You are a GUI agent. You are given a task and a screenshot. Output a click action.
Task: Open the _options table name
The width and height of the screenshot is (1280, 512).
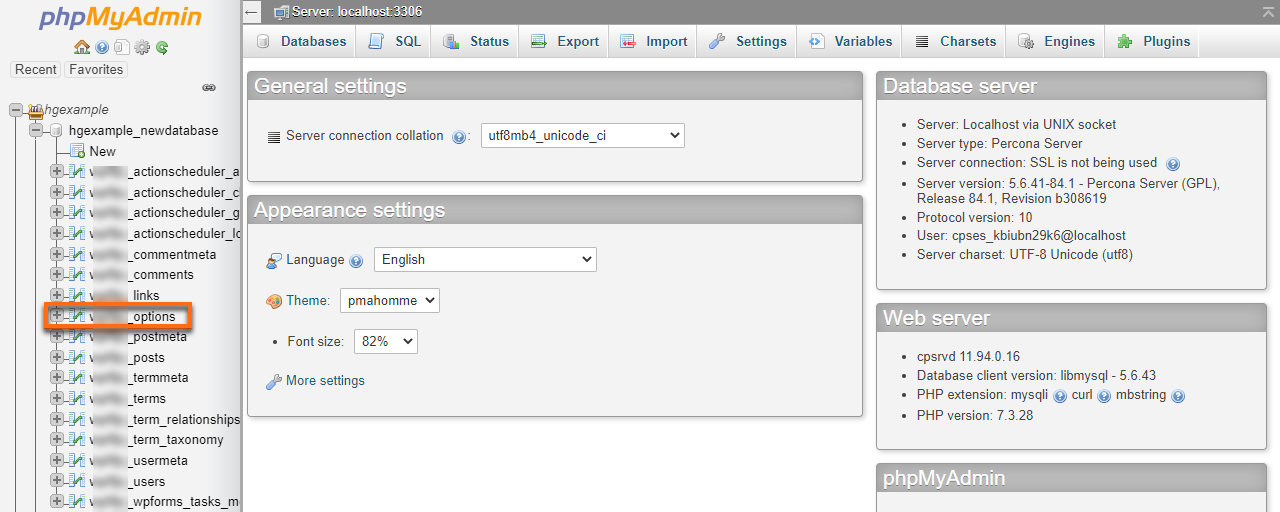click(133, 316)
